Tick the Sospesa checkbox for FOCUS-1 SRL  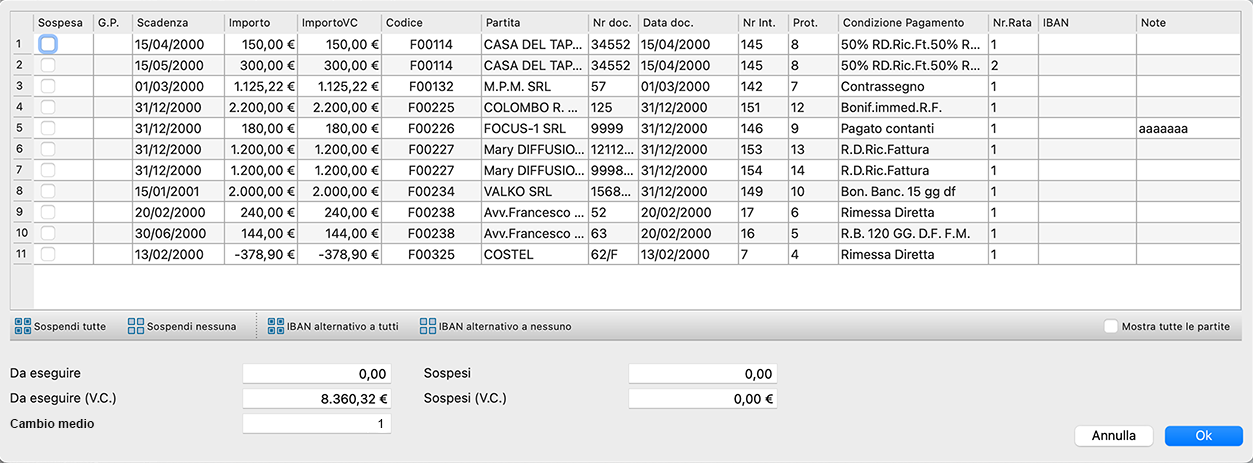tap(48, 128)
